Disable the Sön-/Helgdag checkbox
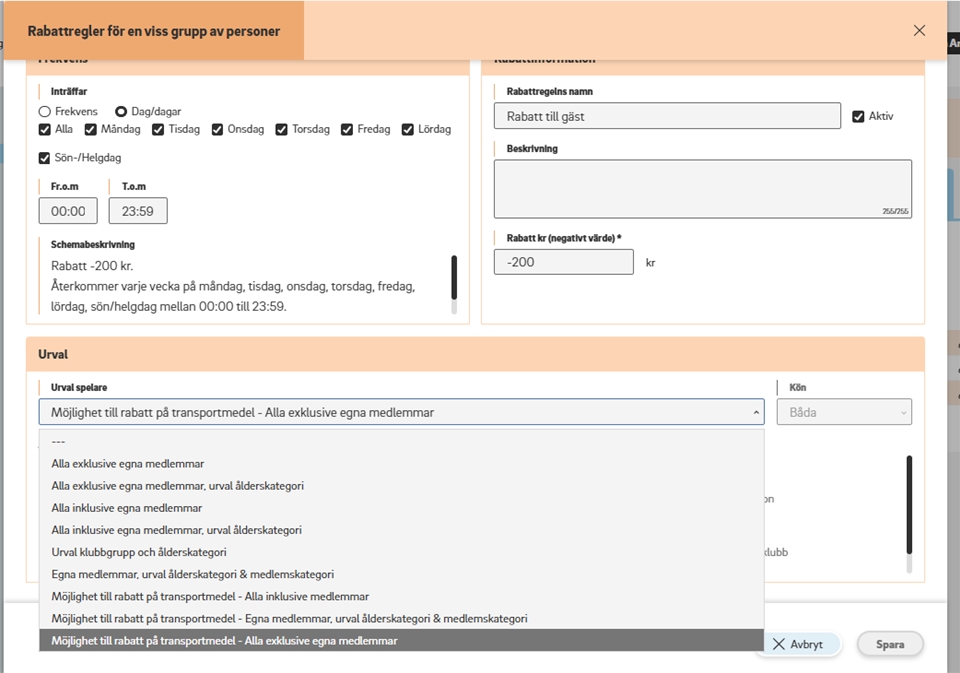 (45, 158)
